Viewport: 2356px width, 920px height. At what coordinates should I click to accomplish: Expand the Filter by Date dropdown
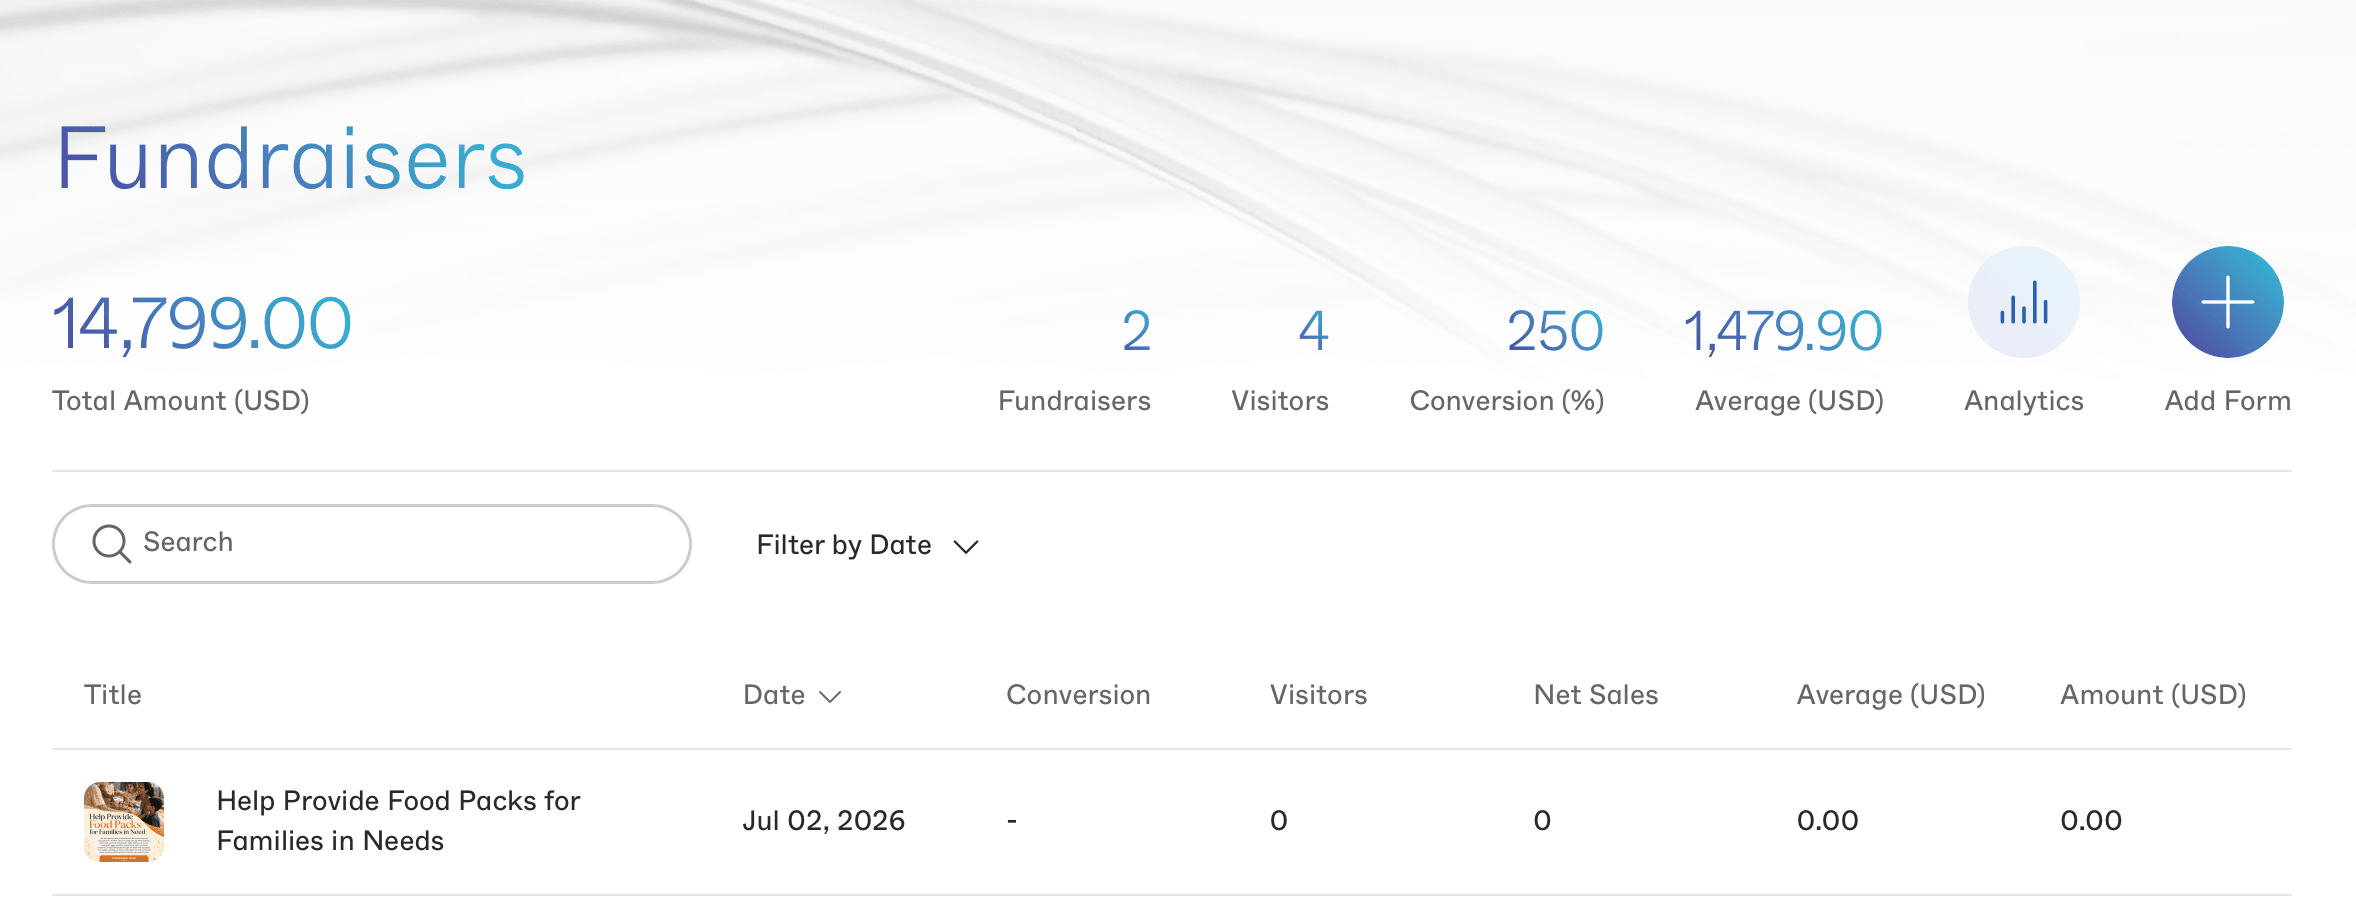[867, 545]
